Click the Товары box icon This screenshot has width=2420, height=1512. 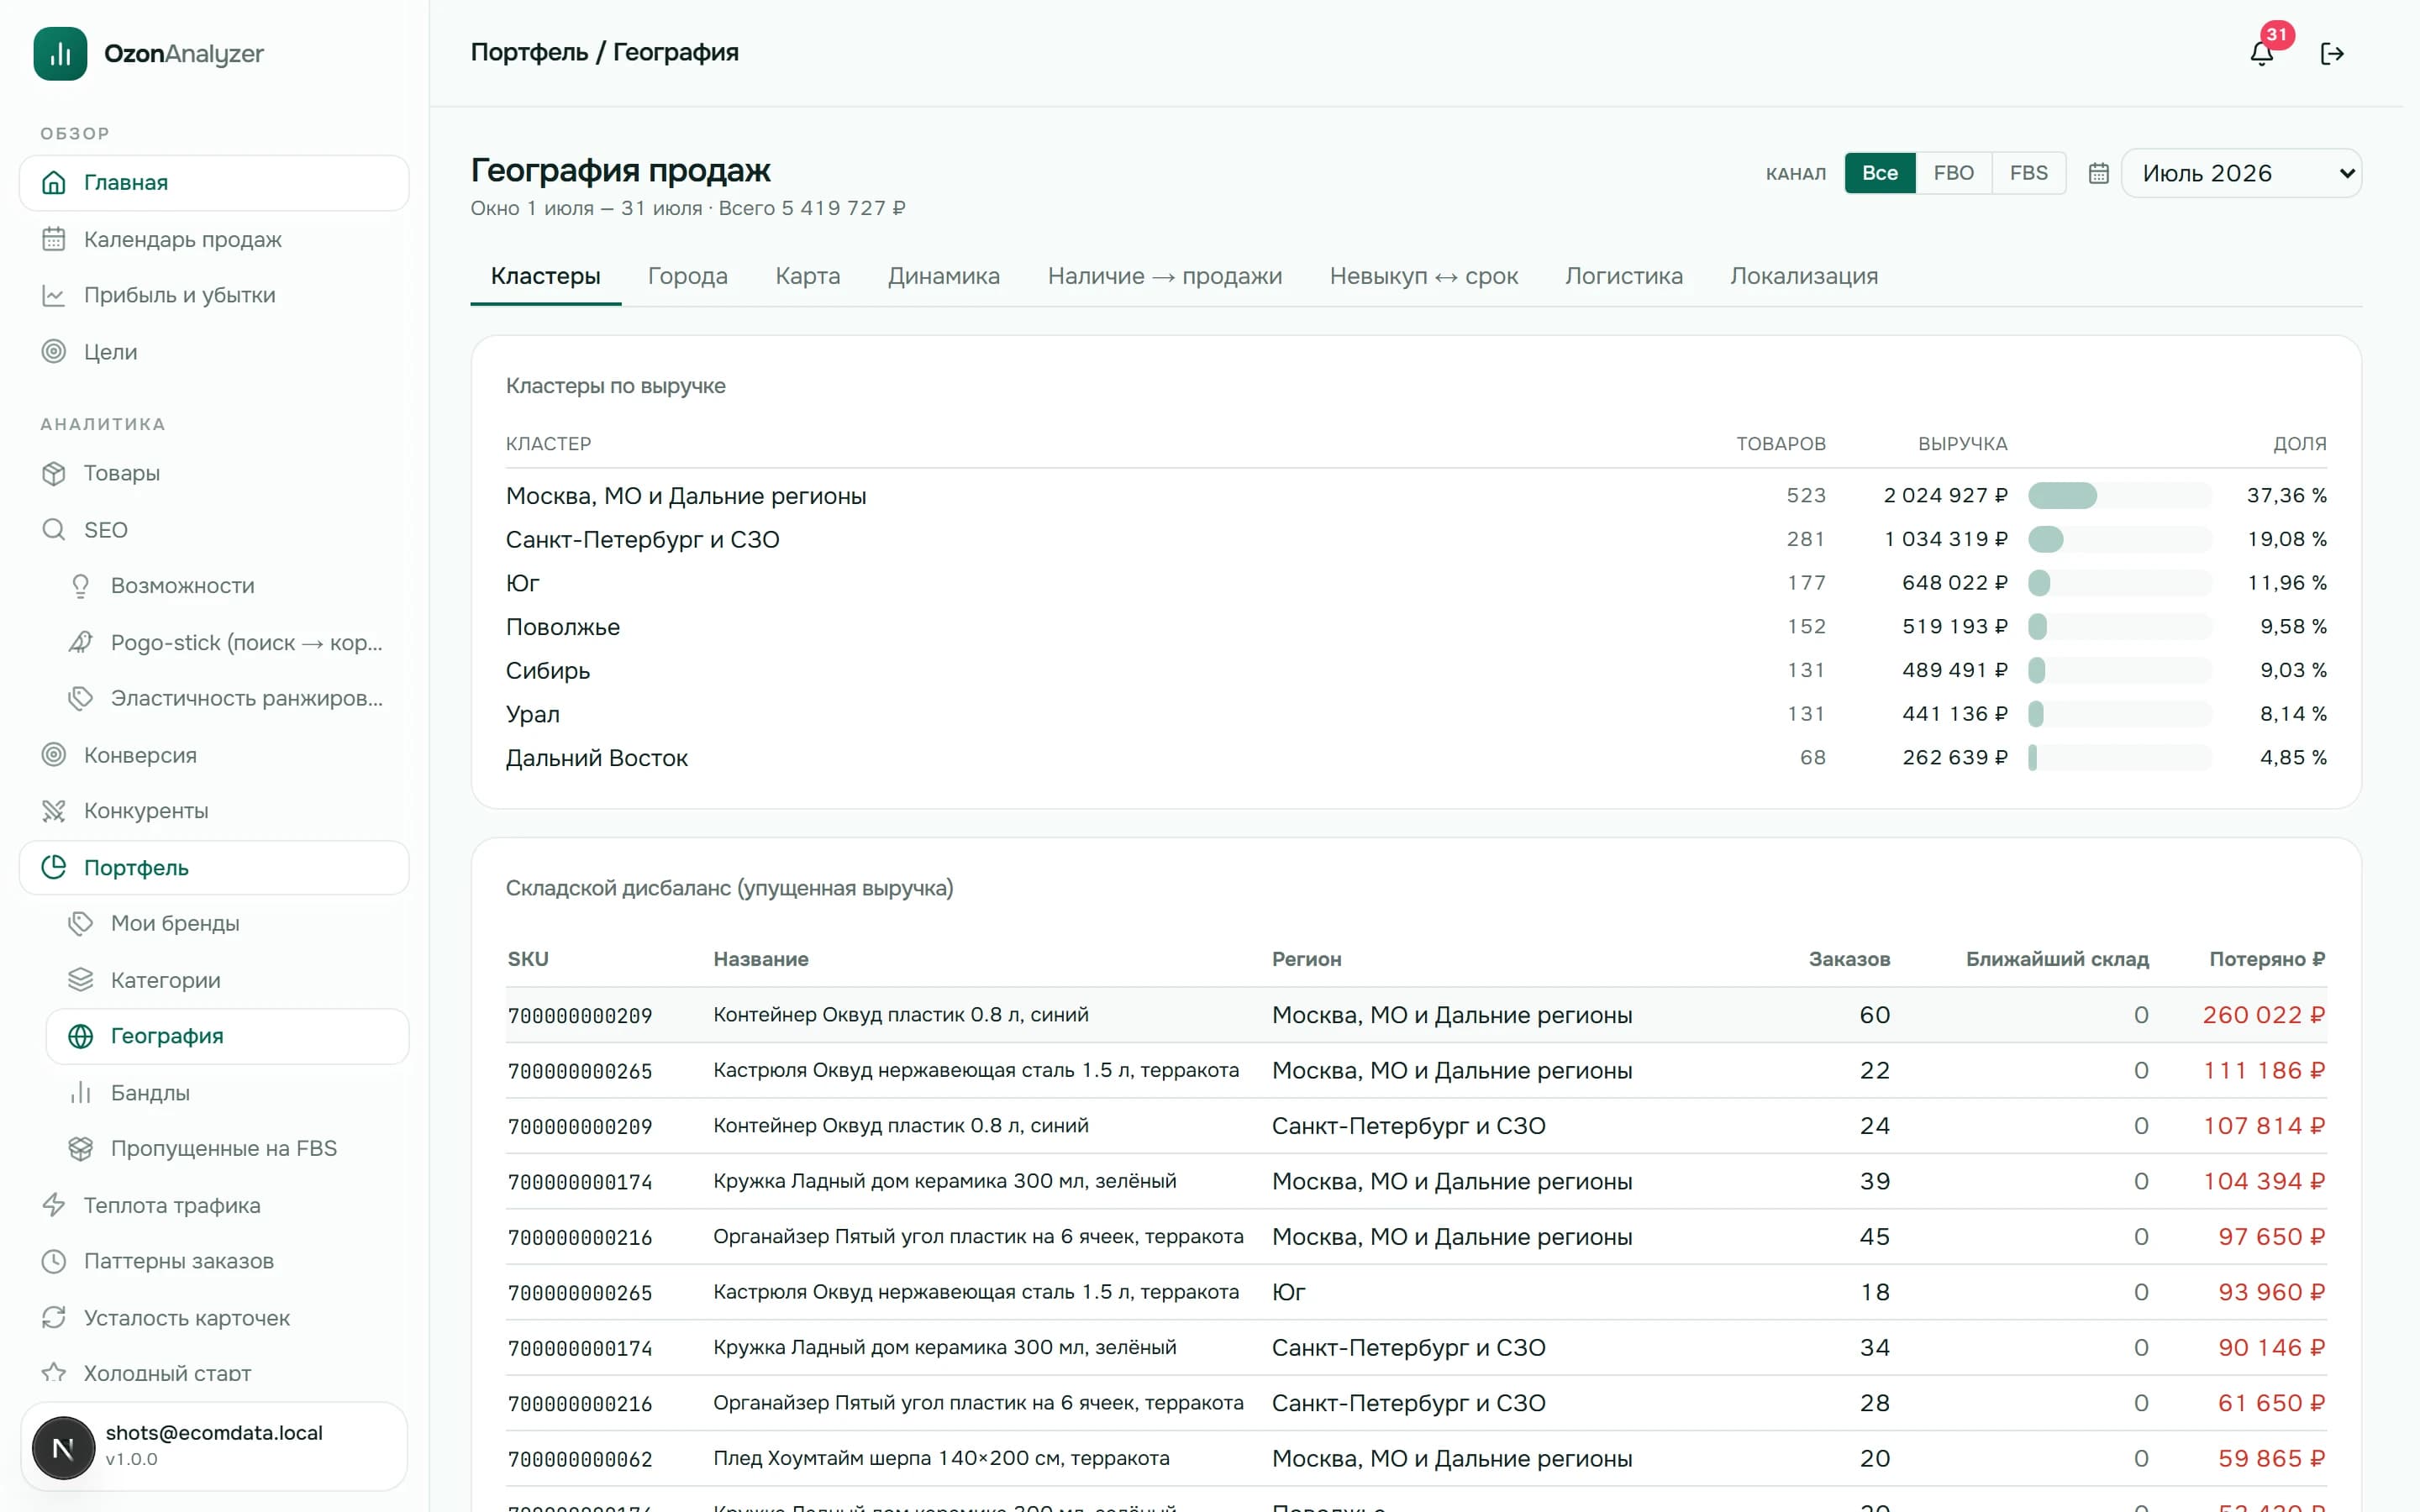[x=54, y=473]
